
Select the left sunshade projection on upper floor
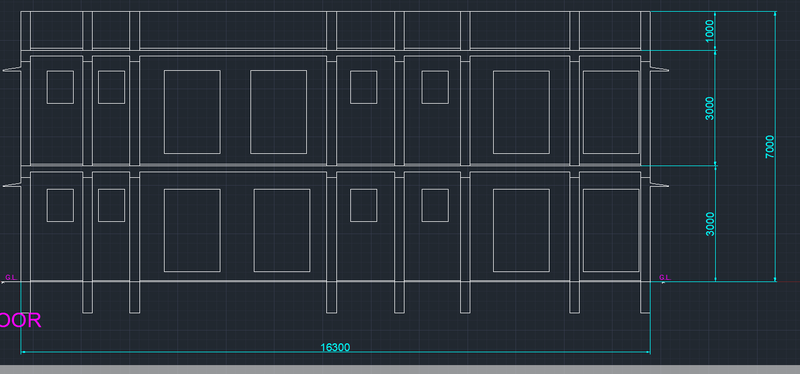(x=12, y=69)
